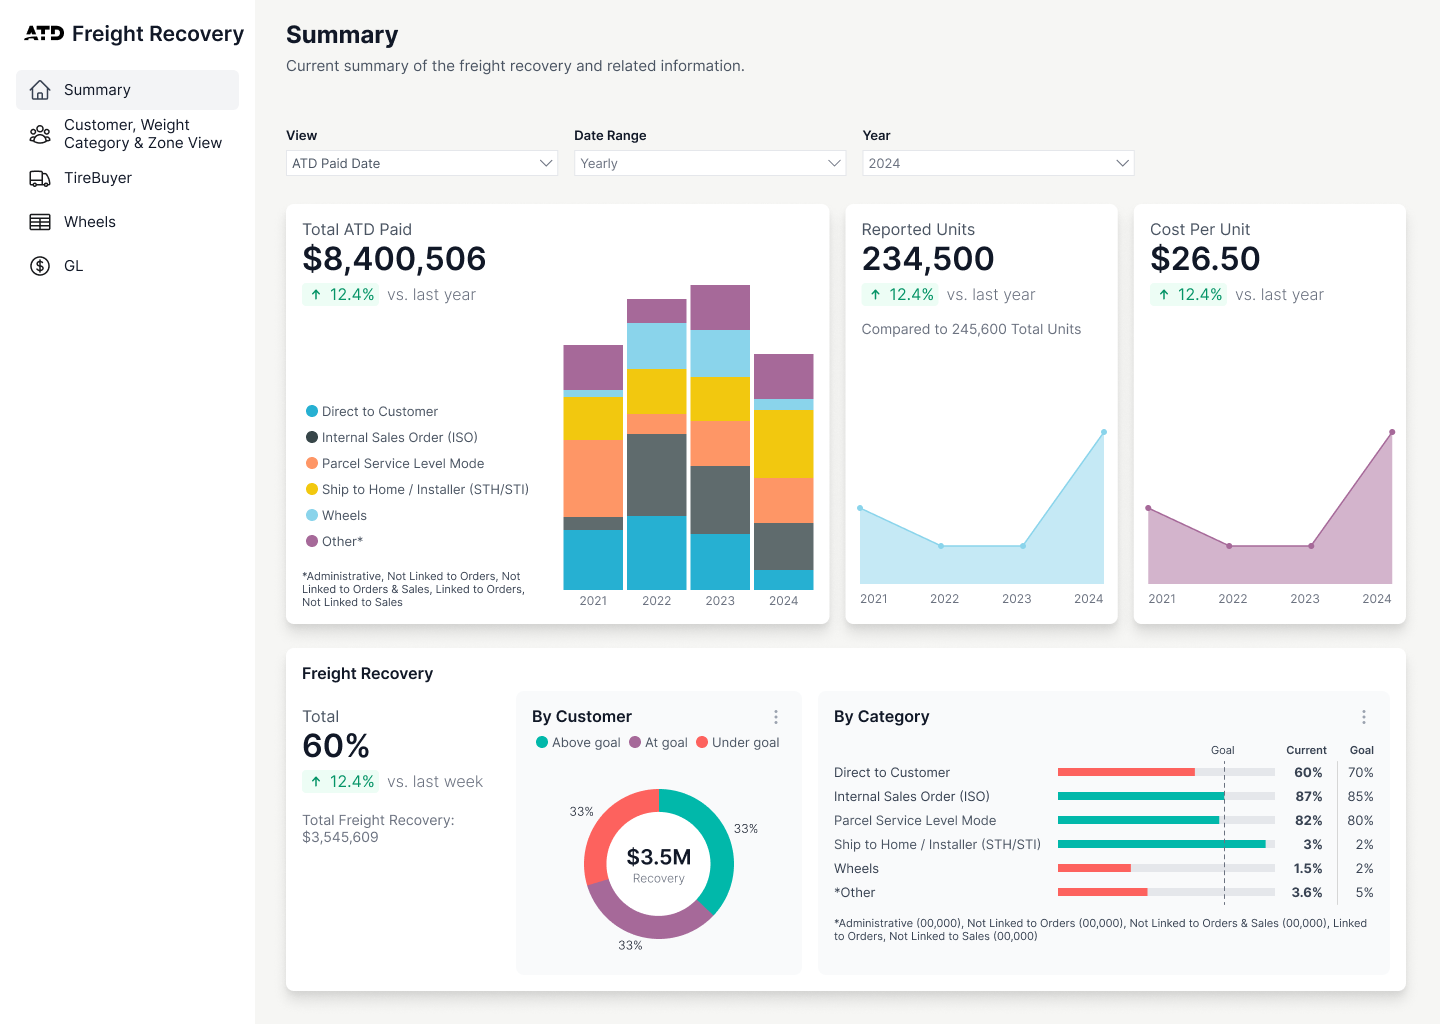Image resolution: width=1440 pixels, height=1024 pixels.
Task: Open the Wheels sidebar item
Action: tap(127, 222)
